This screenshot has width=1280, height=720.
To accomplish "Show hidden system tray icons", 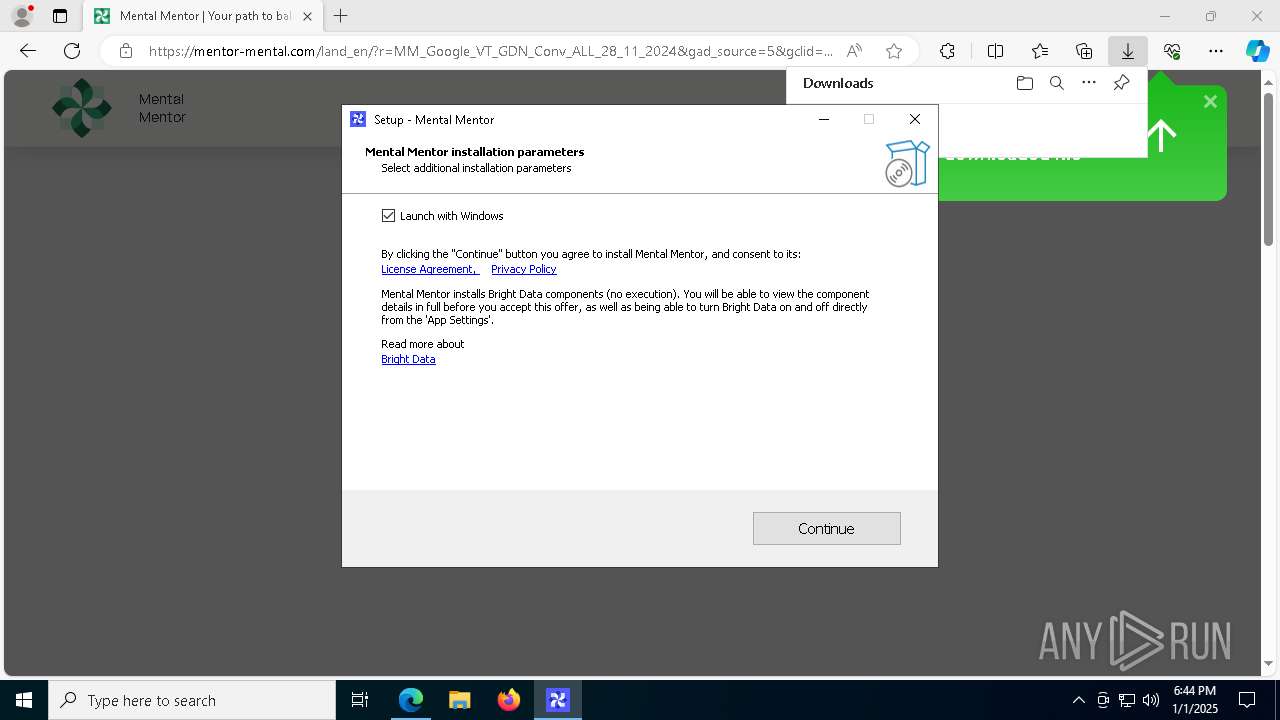I will pyautogui.click(x=1078, y=700).
